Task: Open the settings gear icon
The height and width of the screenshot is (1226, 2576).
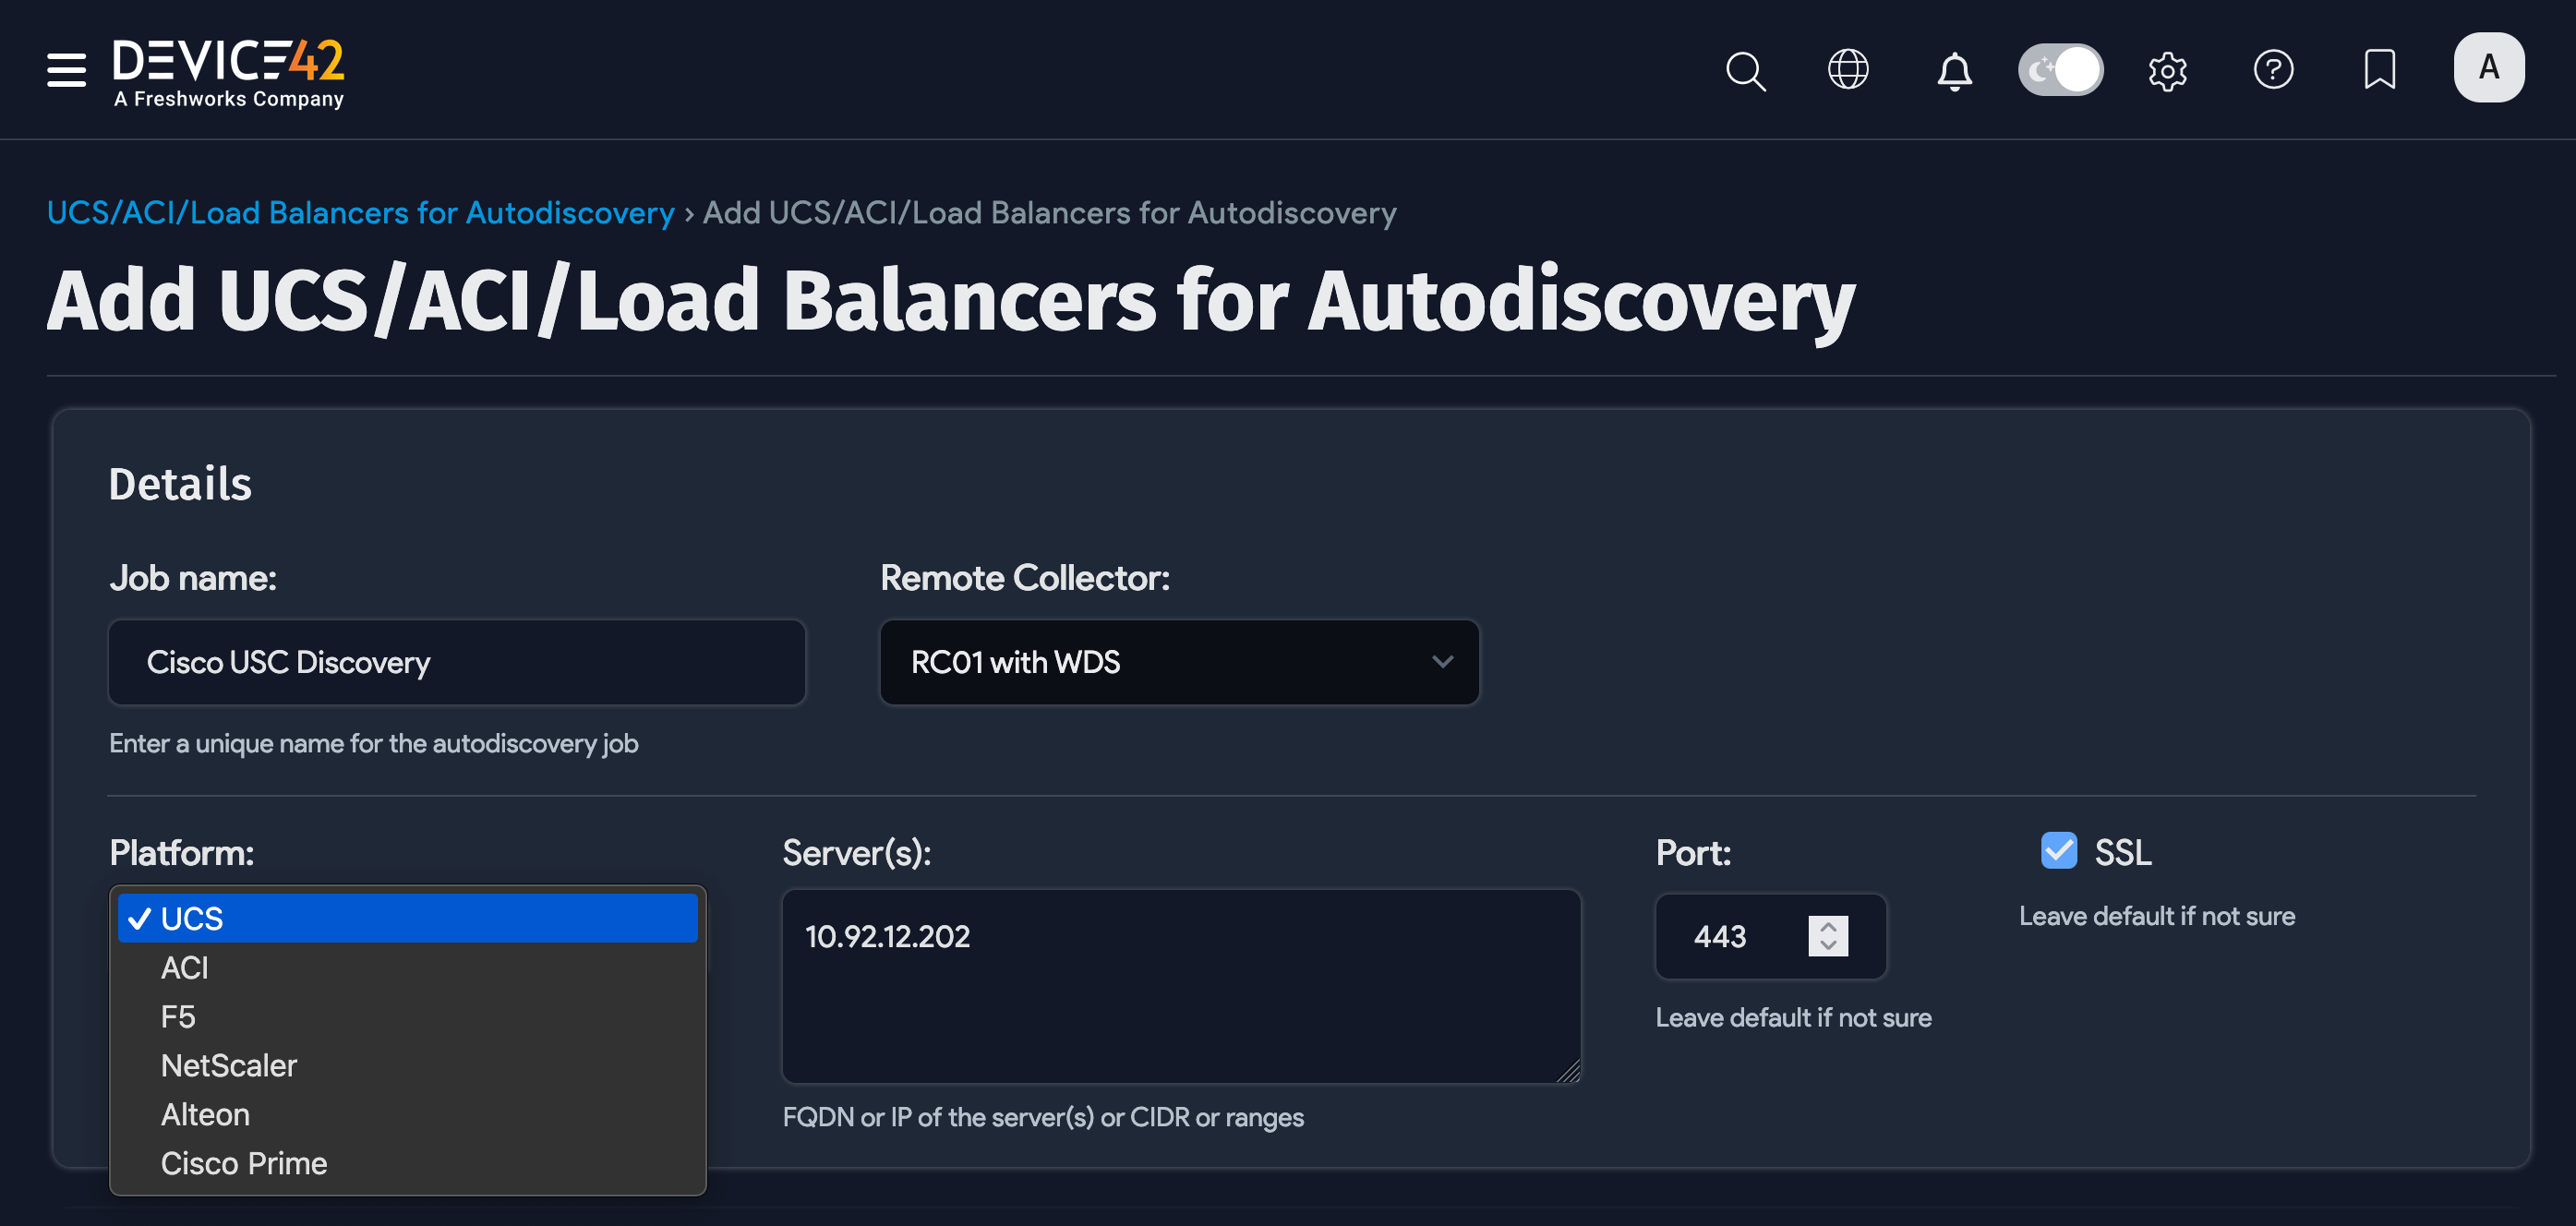Action: pos(2167,70)
